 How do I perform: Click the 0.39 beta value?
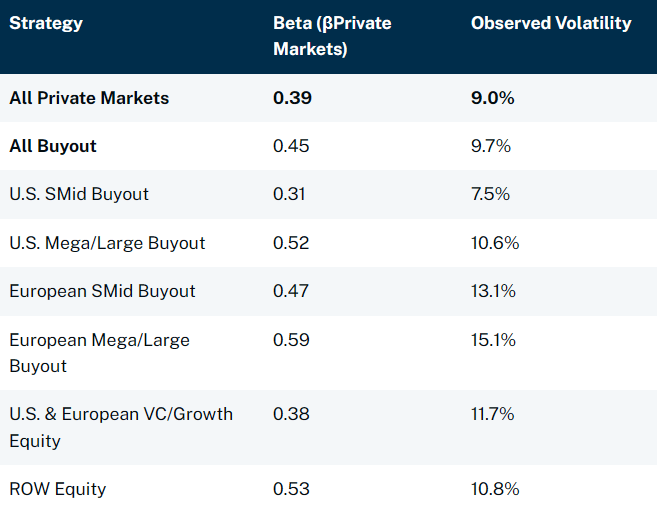(x=292, y=98)
